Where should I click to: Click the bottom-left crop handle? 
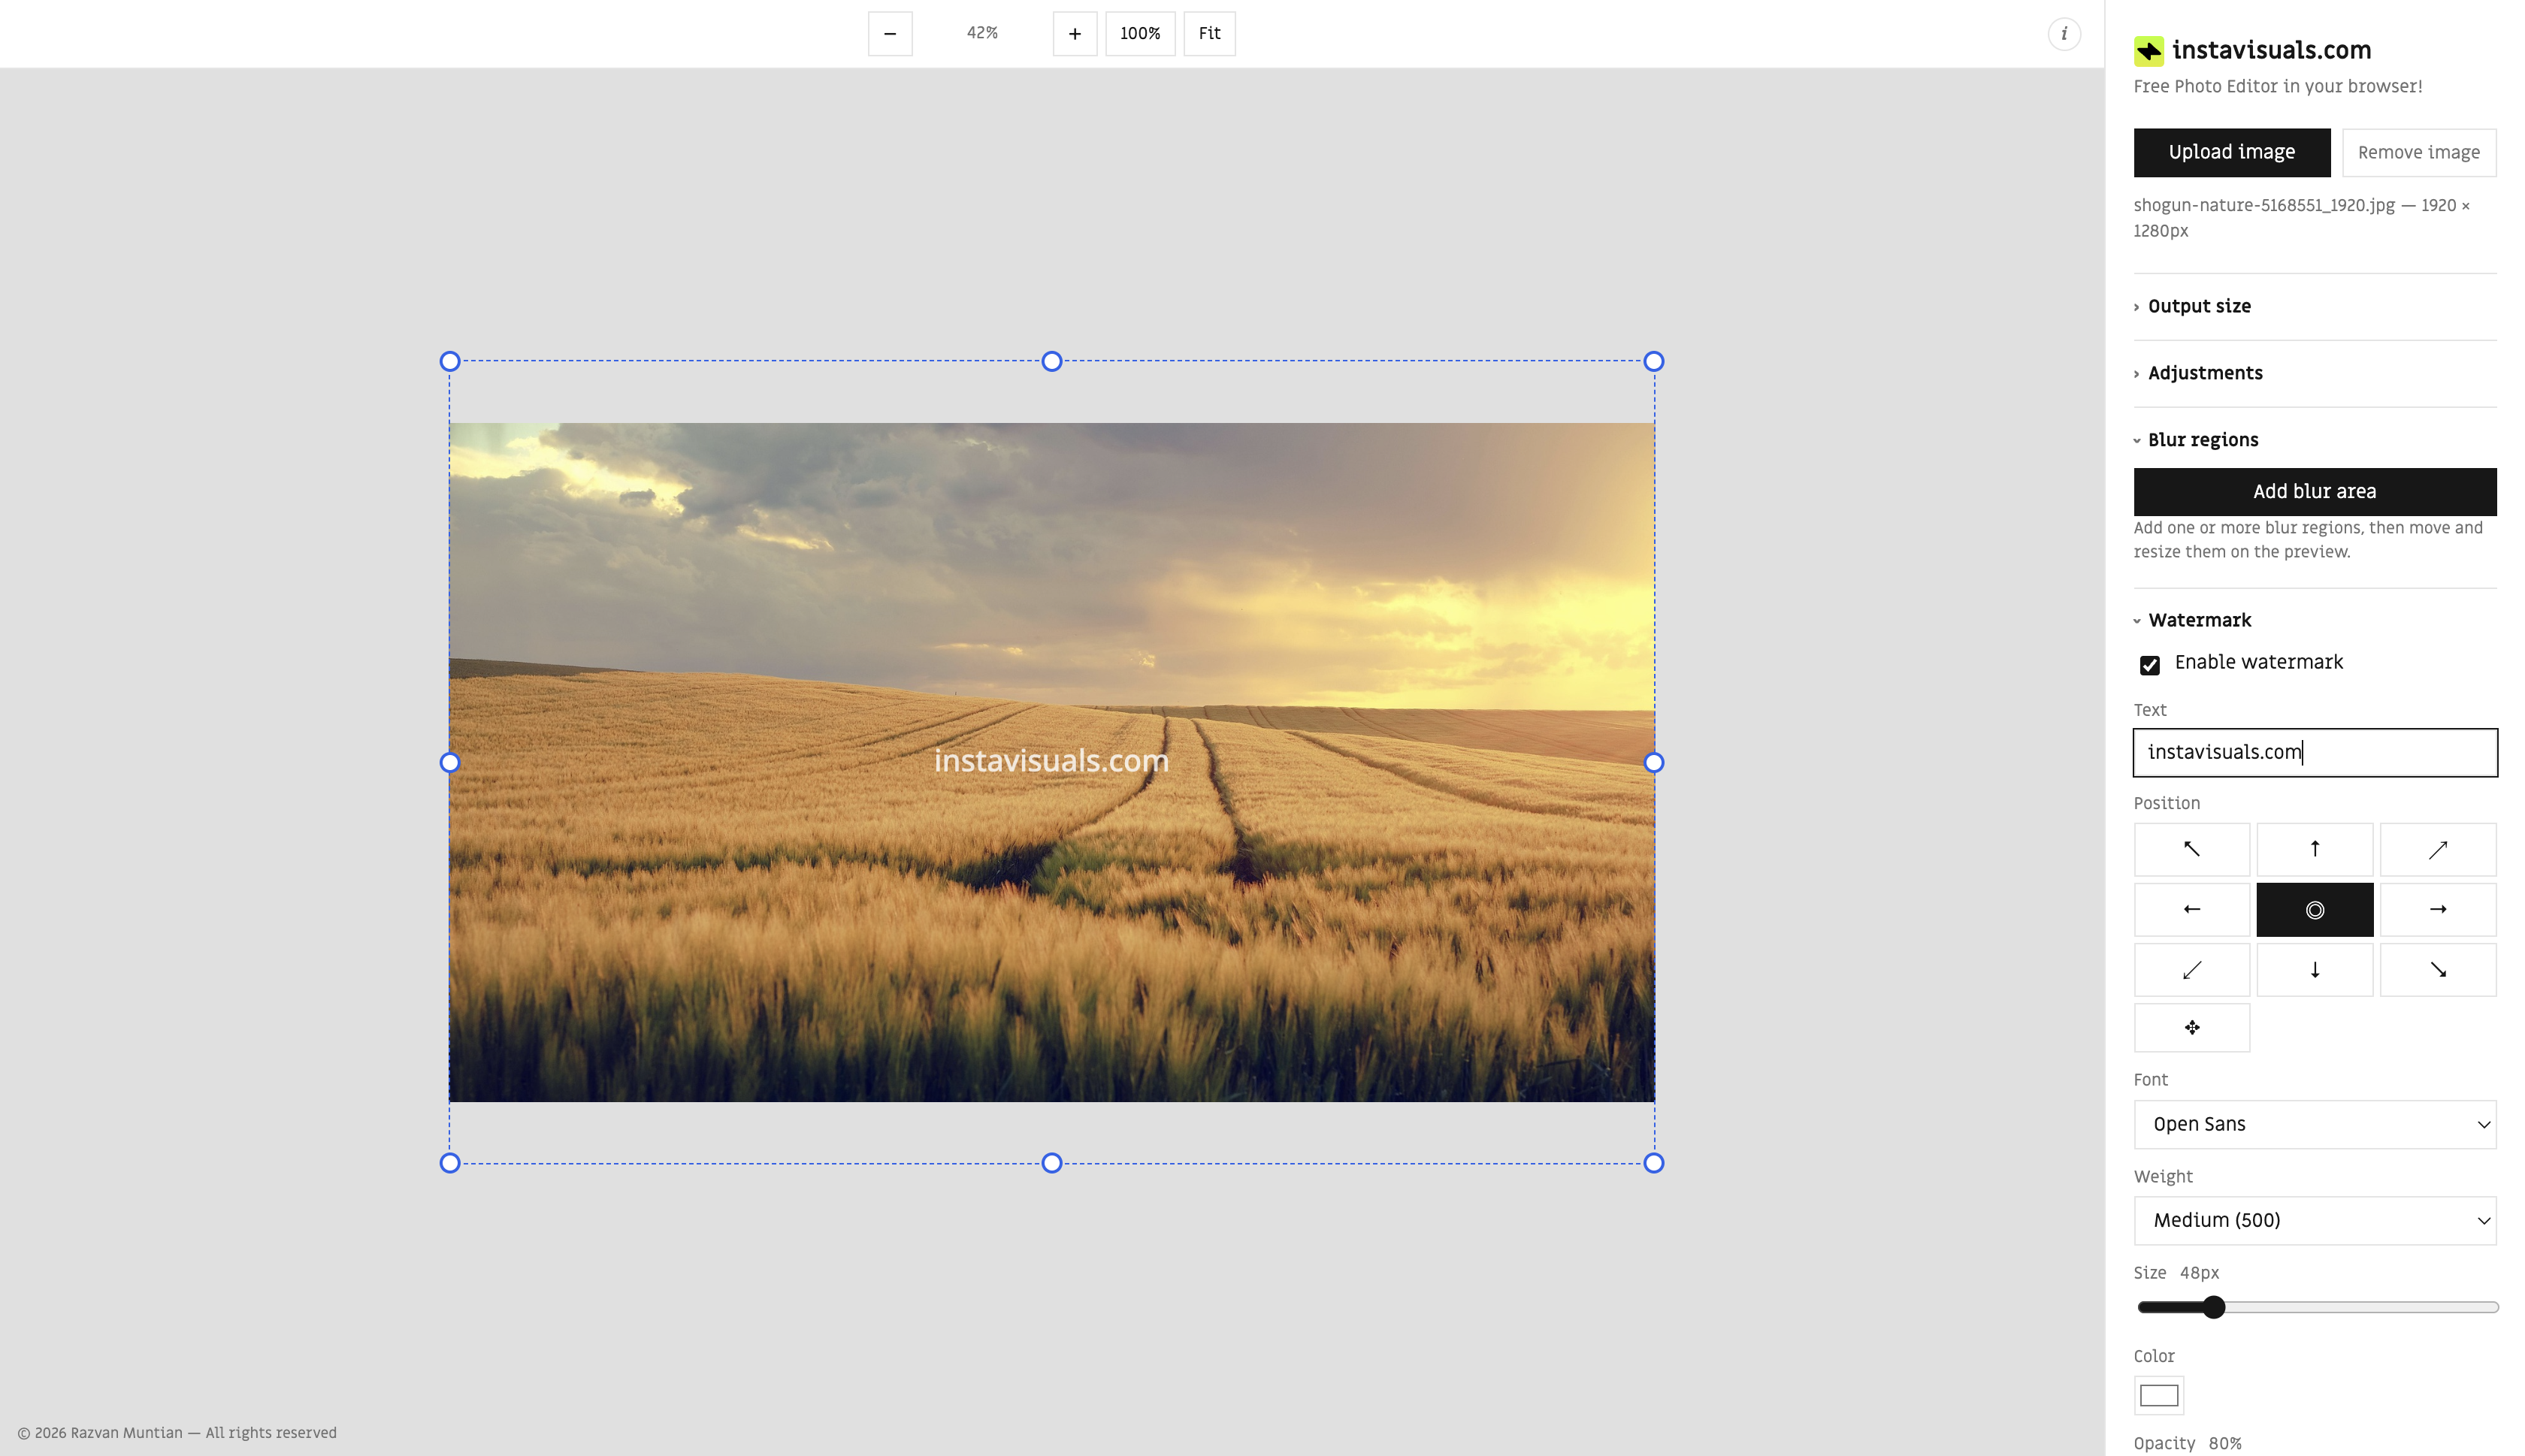450,1163
